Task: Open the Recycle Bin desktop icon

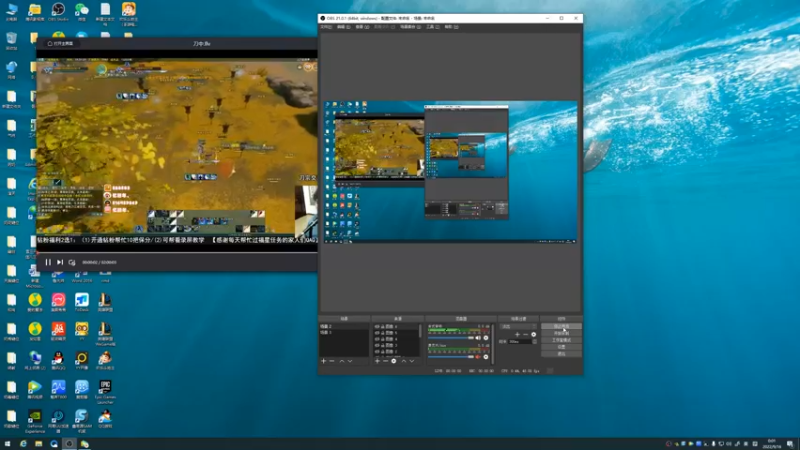Action: (11, 41)
